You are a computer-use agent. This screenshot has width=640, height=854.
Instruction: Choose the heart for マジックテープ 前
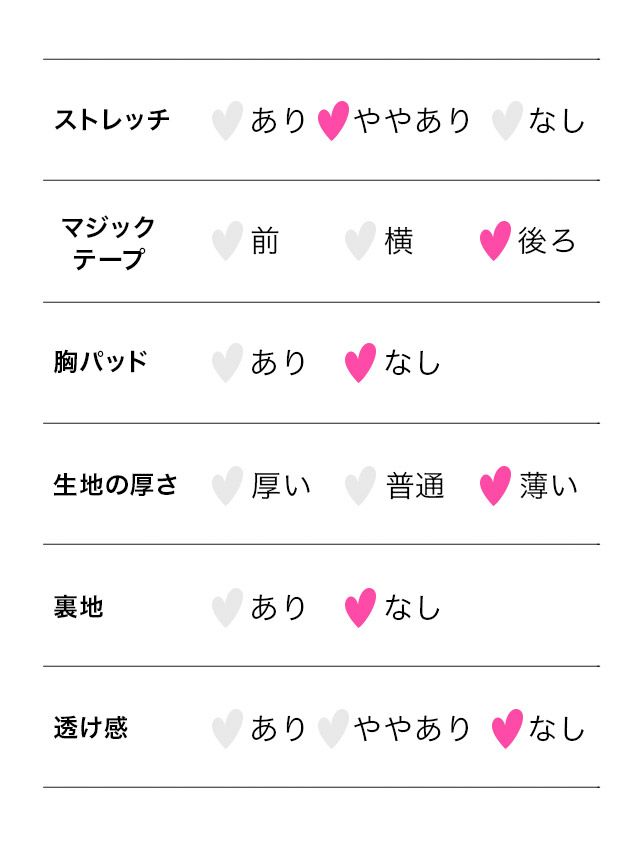(x=227, y=241)
